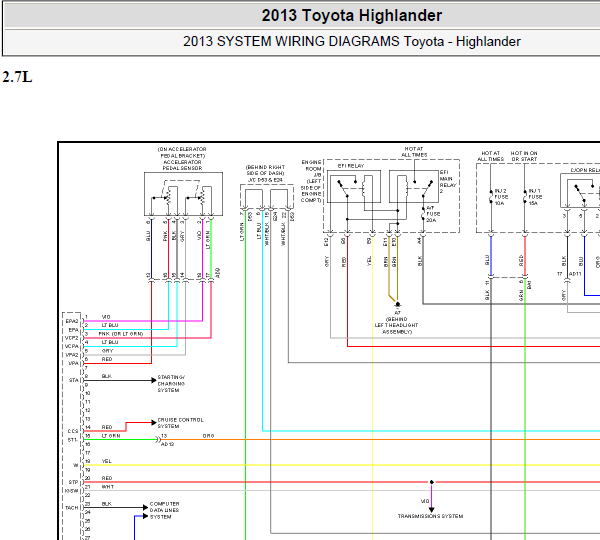Click the "PNK (OR LT GRN)" wire label

(x=121, y=334)
